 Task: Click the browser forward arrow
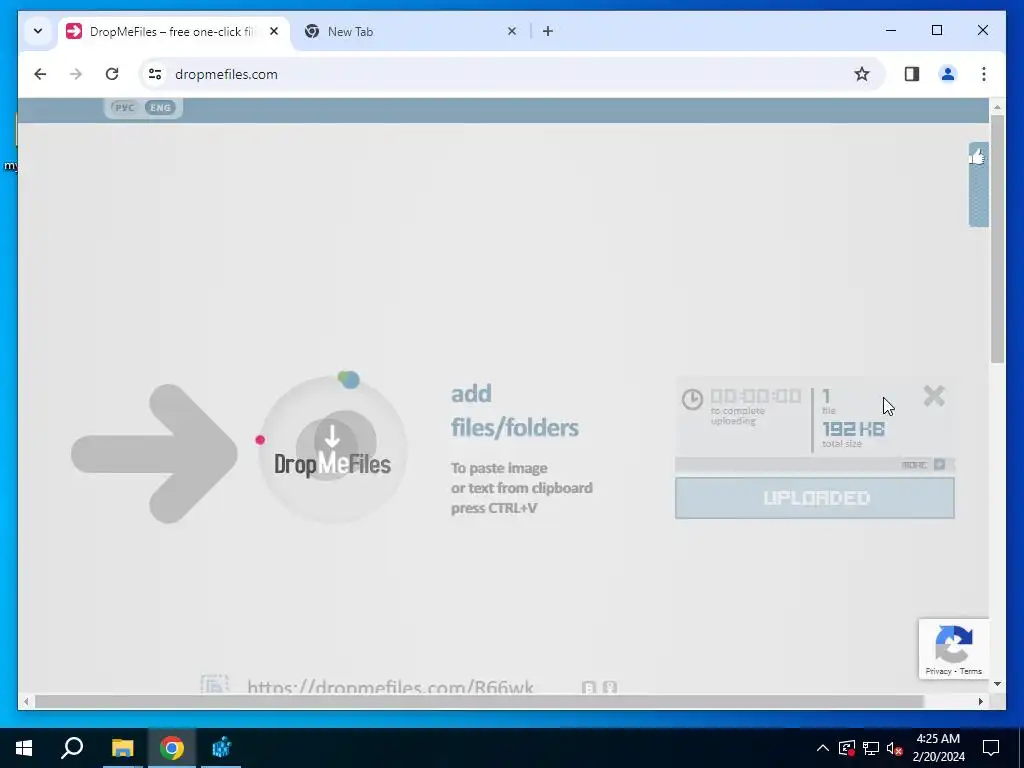76,74
